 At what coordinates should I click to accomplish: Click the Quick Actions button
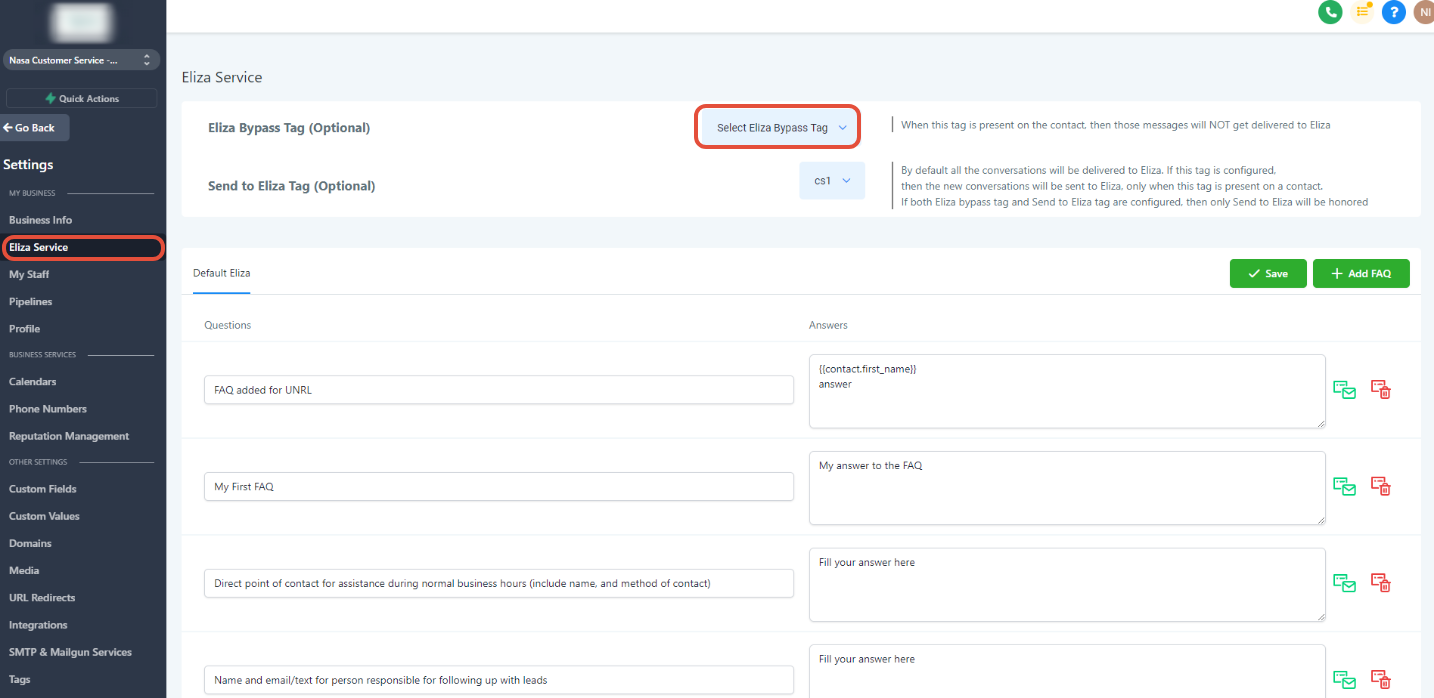82,98
